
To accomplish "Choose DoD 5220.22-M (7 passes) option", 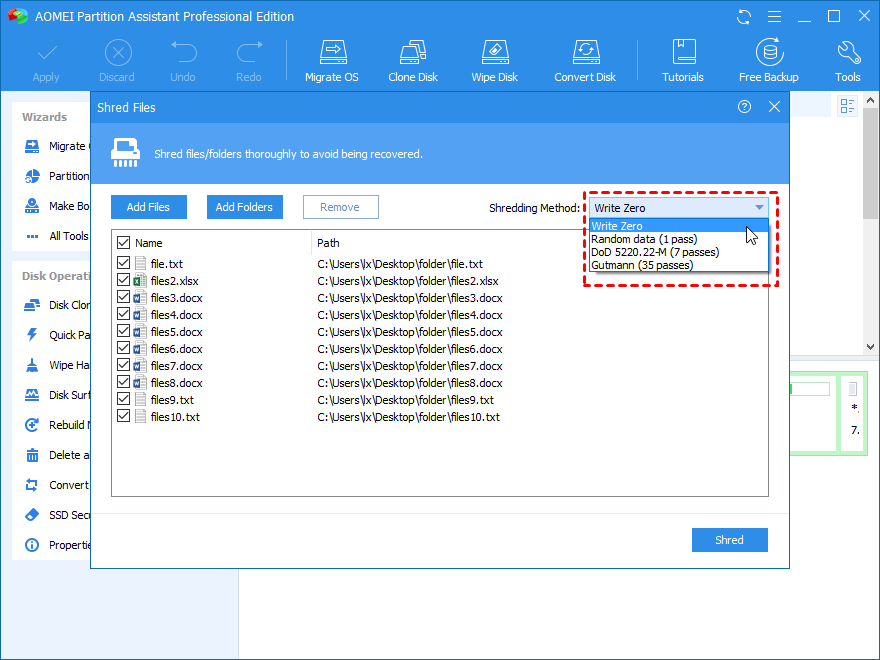I will point(679,252).
